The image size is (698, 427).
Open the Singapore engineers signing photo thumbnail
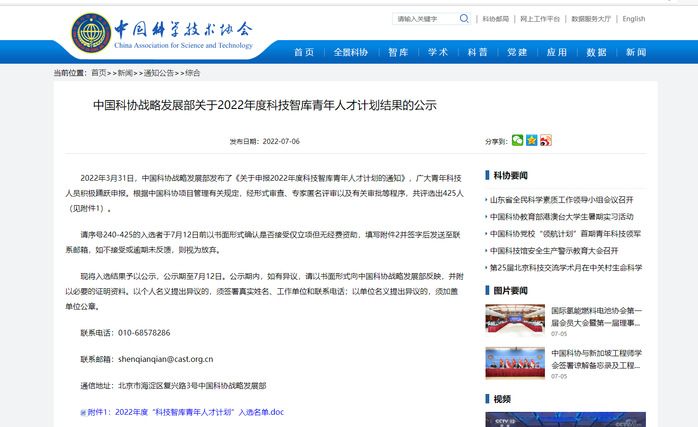[x=515, y=363]
